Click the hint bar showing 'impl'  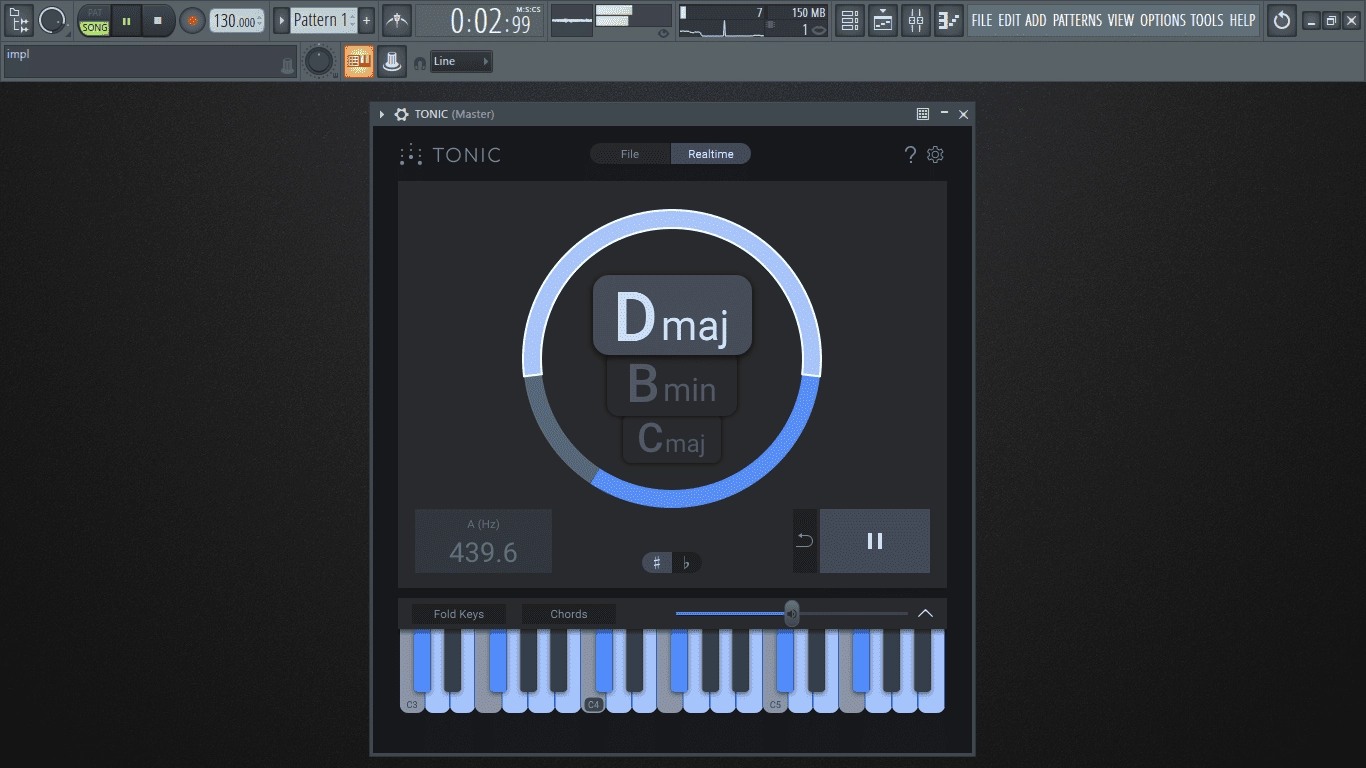click(x=149, y=62)
